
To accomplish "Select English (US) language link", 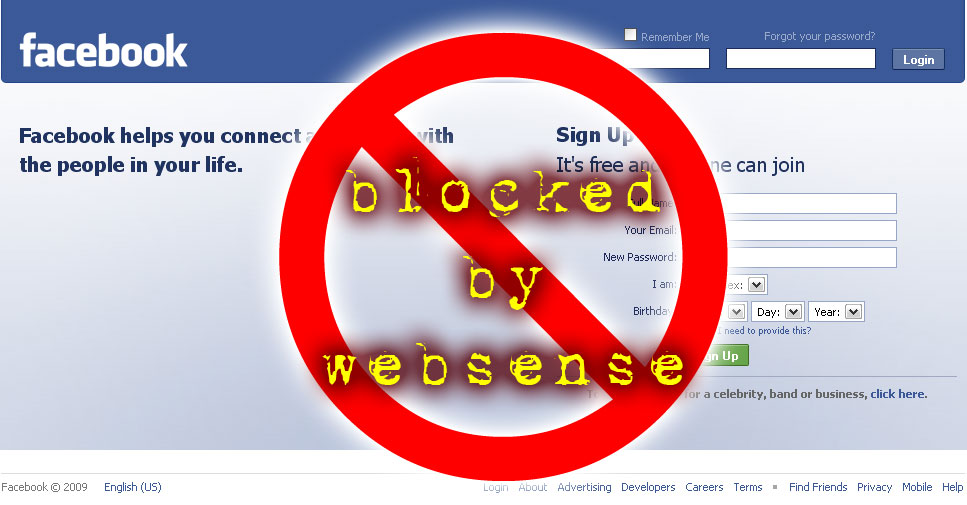I will coord(133,487).
